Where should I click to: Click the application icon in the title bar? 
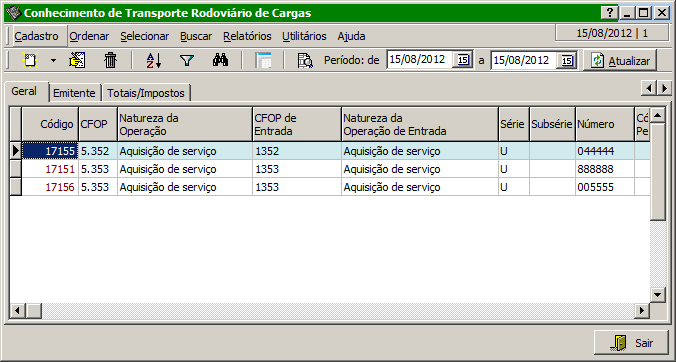pos(13,13)
